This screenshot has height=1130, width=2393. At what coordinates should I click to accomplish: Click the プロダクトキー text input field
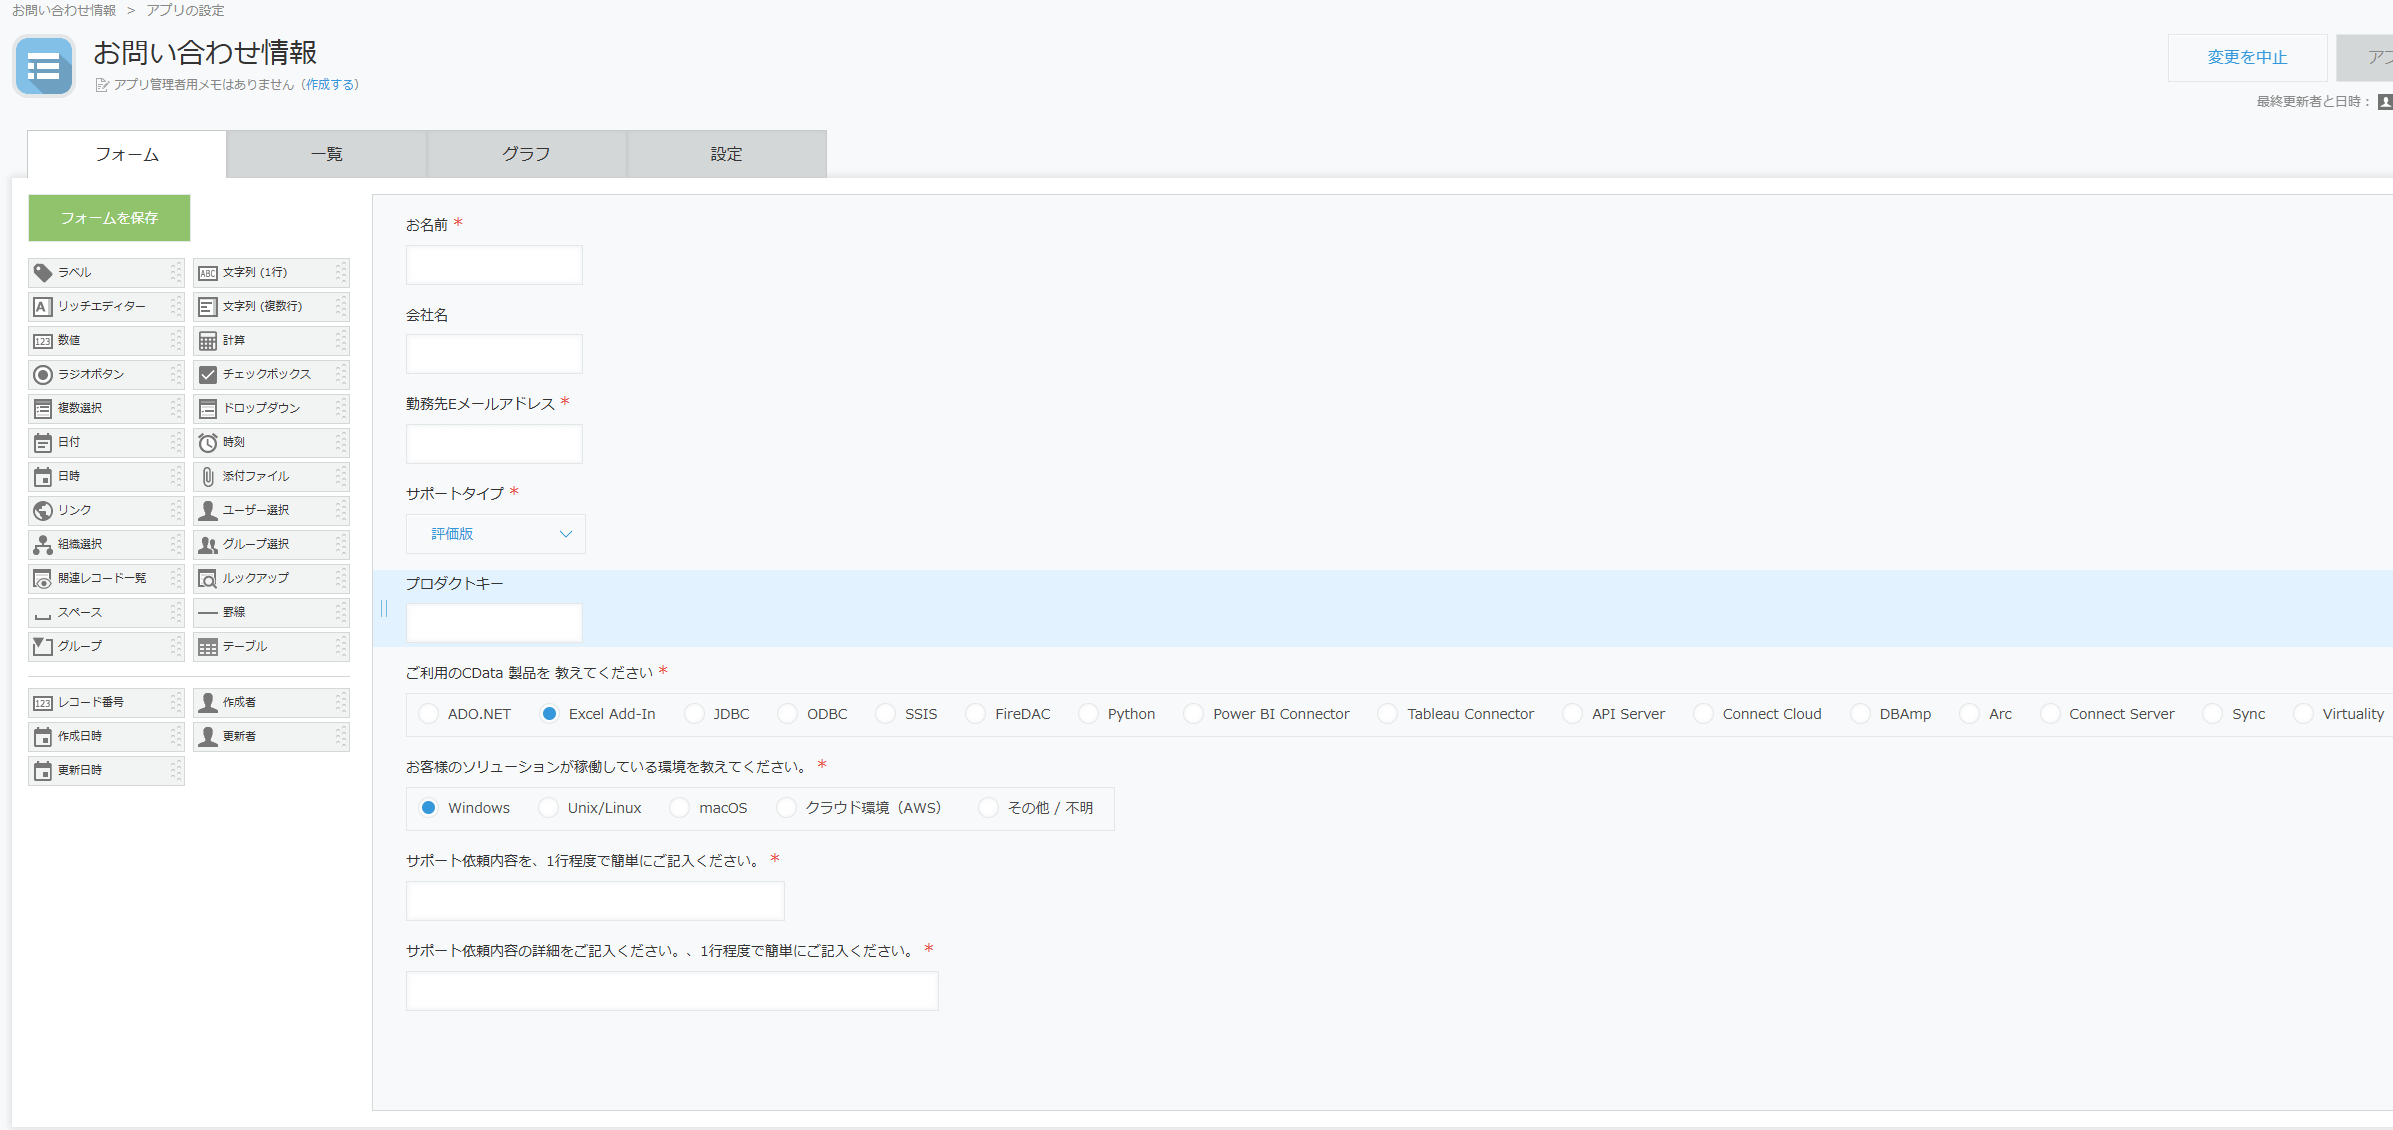tap(494, 623)
